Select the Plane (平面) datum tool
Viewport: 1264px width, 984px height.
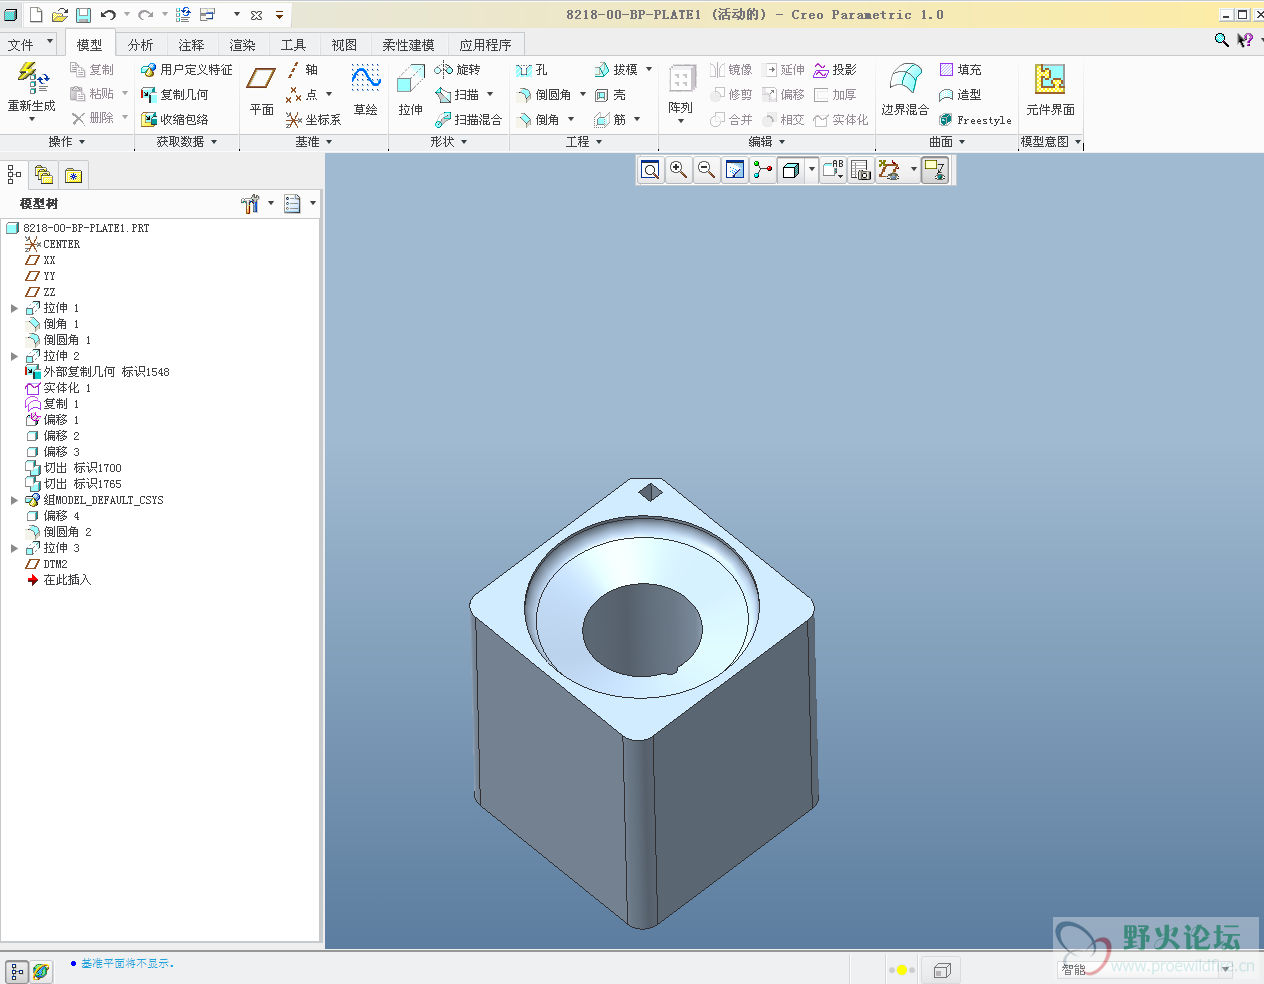(x=262, y=91)
